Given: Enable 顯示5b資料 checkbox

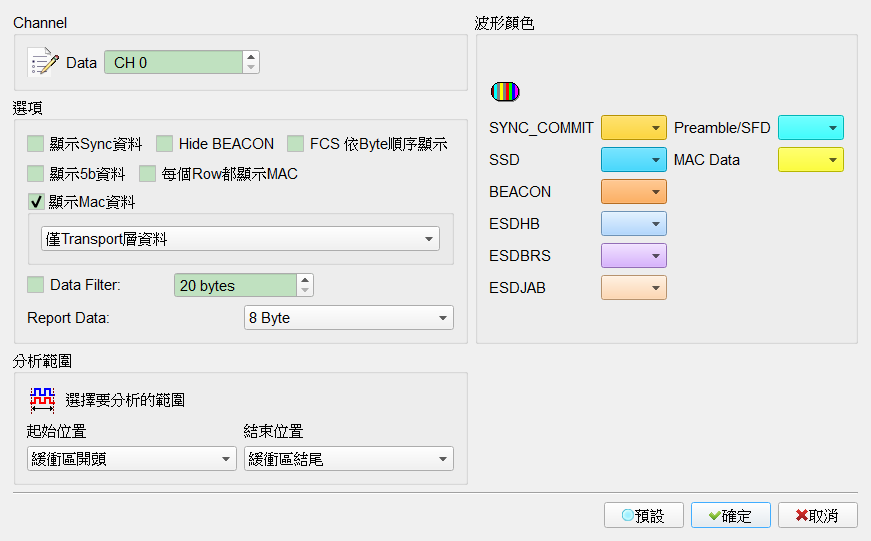Looking at the screenshot, I should (36, 174).
